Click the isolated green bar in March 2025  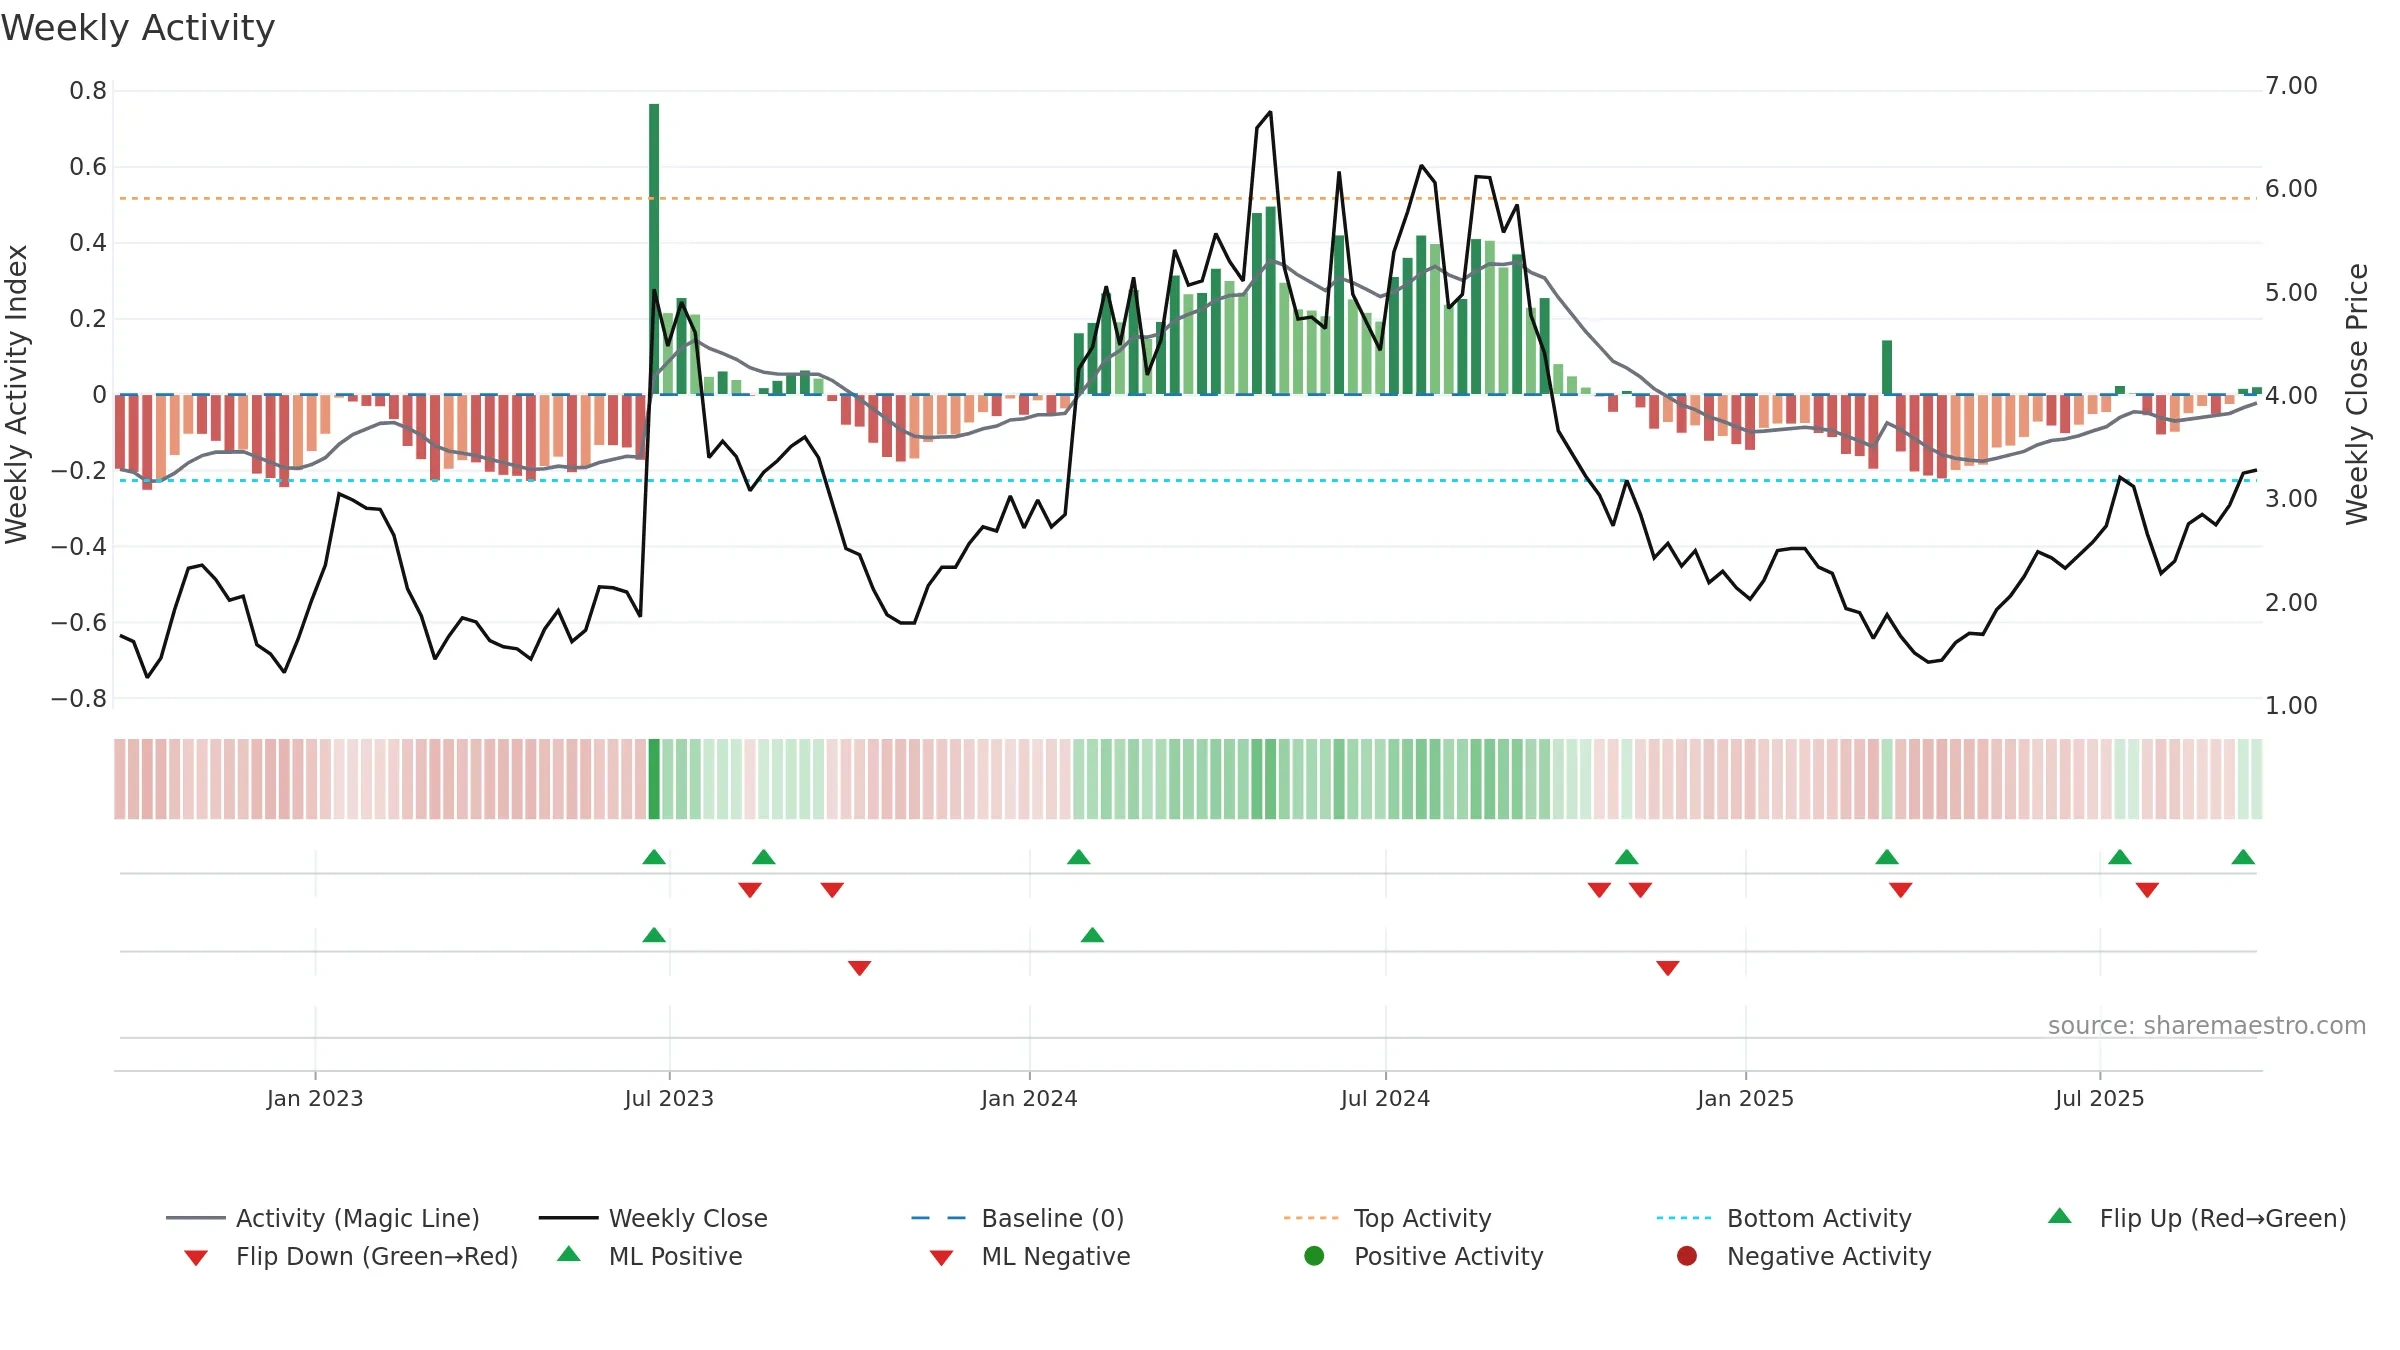1887,368
